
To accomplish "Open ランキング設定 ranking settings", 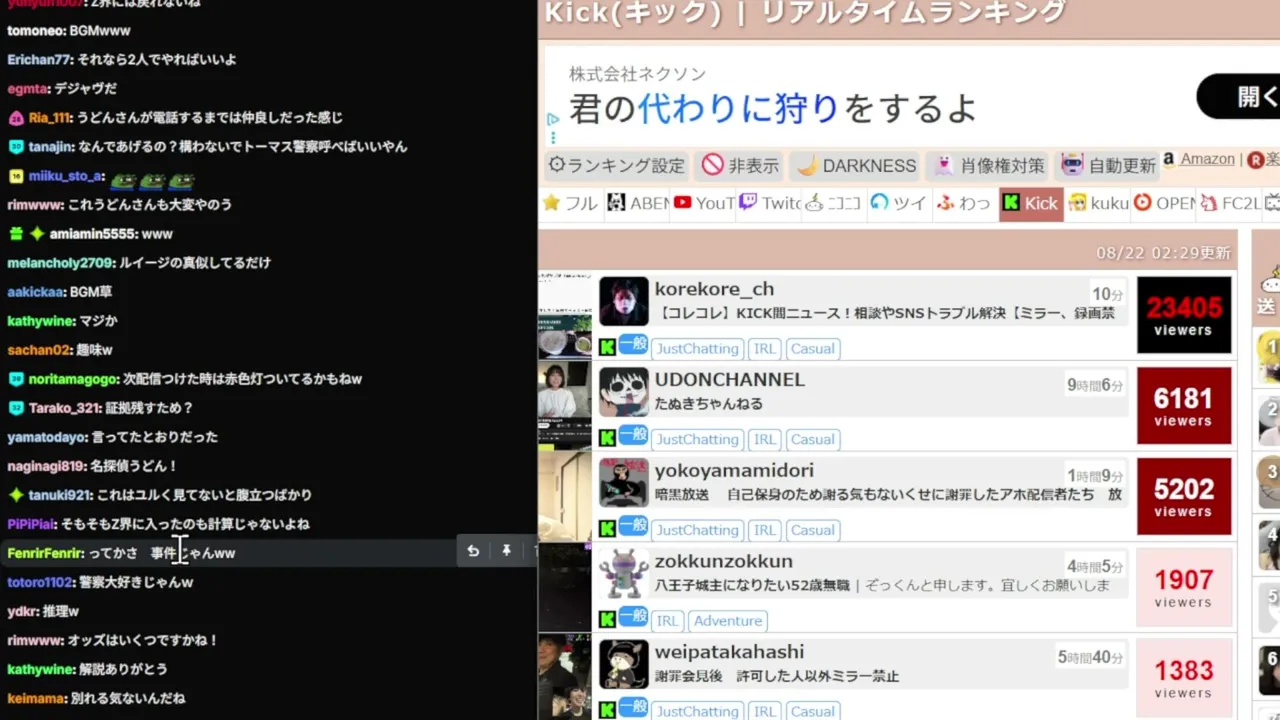I will 617,165.
